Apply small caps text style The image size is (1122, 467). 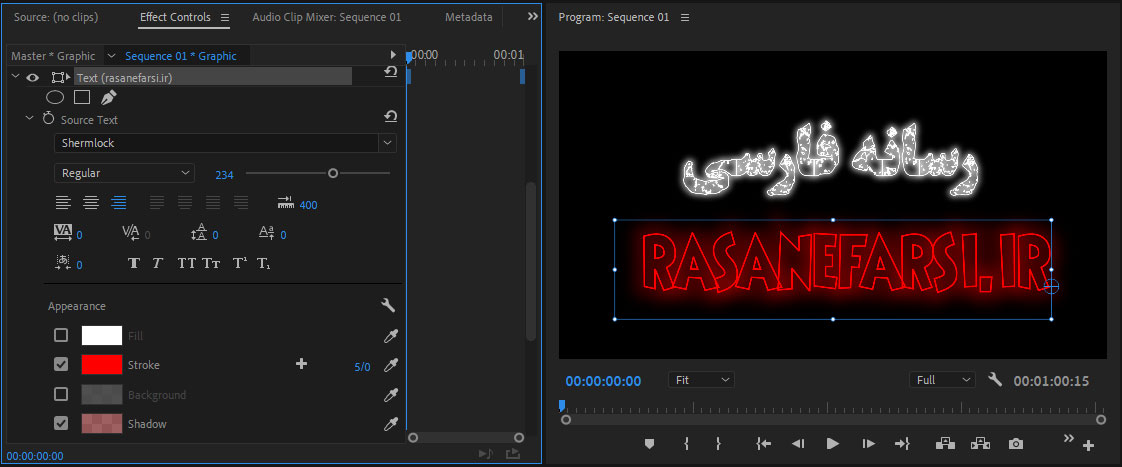(211, 263)
